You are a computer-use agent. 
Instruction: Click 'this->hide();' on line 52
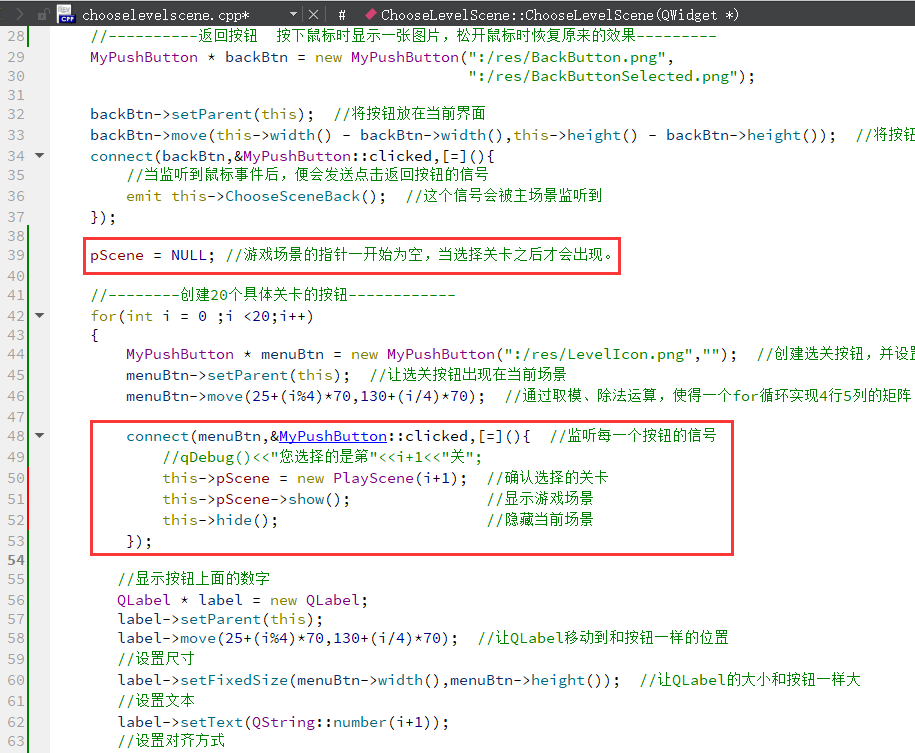click(x=220, y=520)
